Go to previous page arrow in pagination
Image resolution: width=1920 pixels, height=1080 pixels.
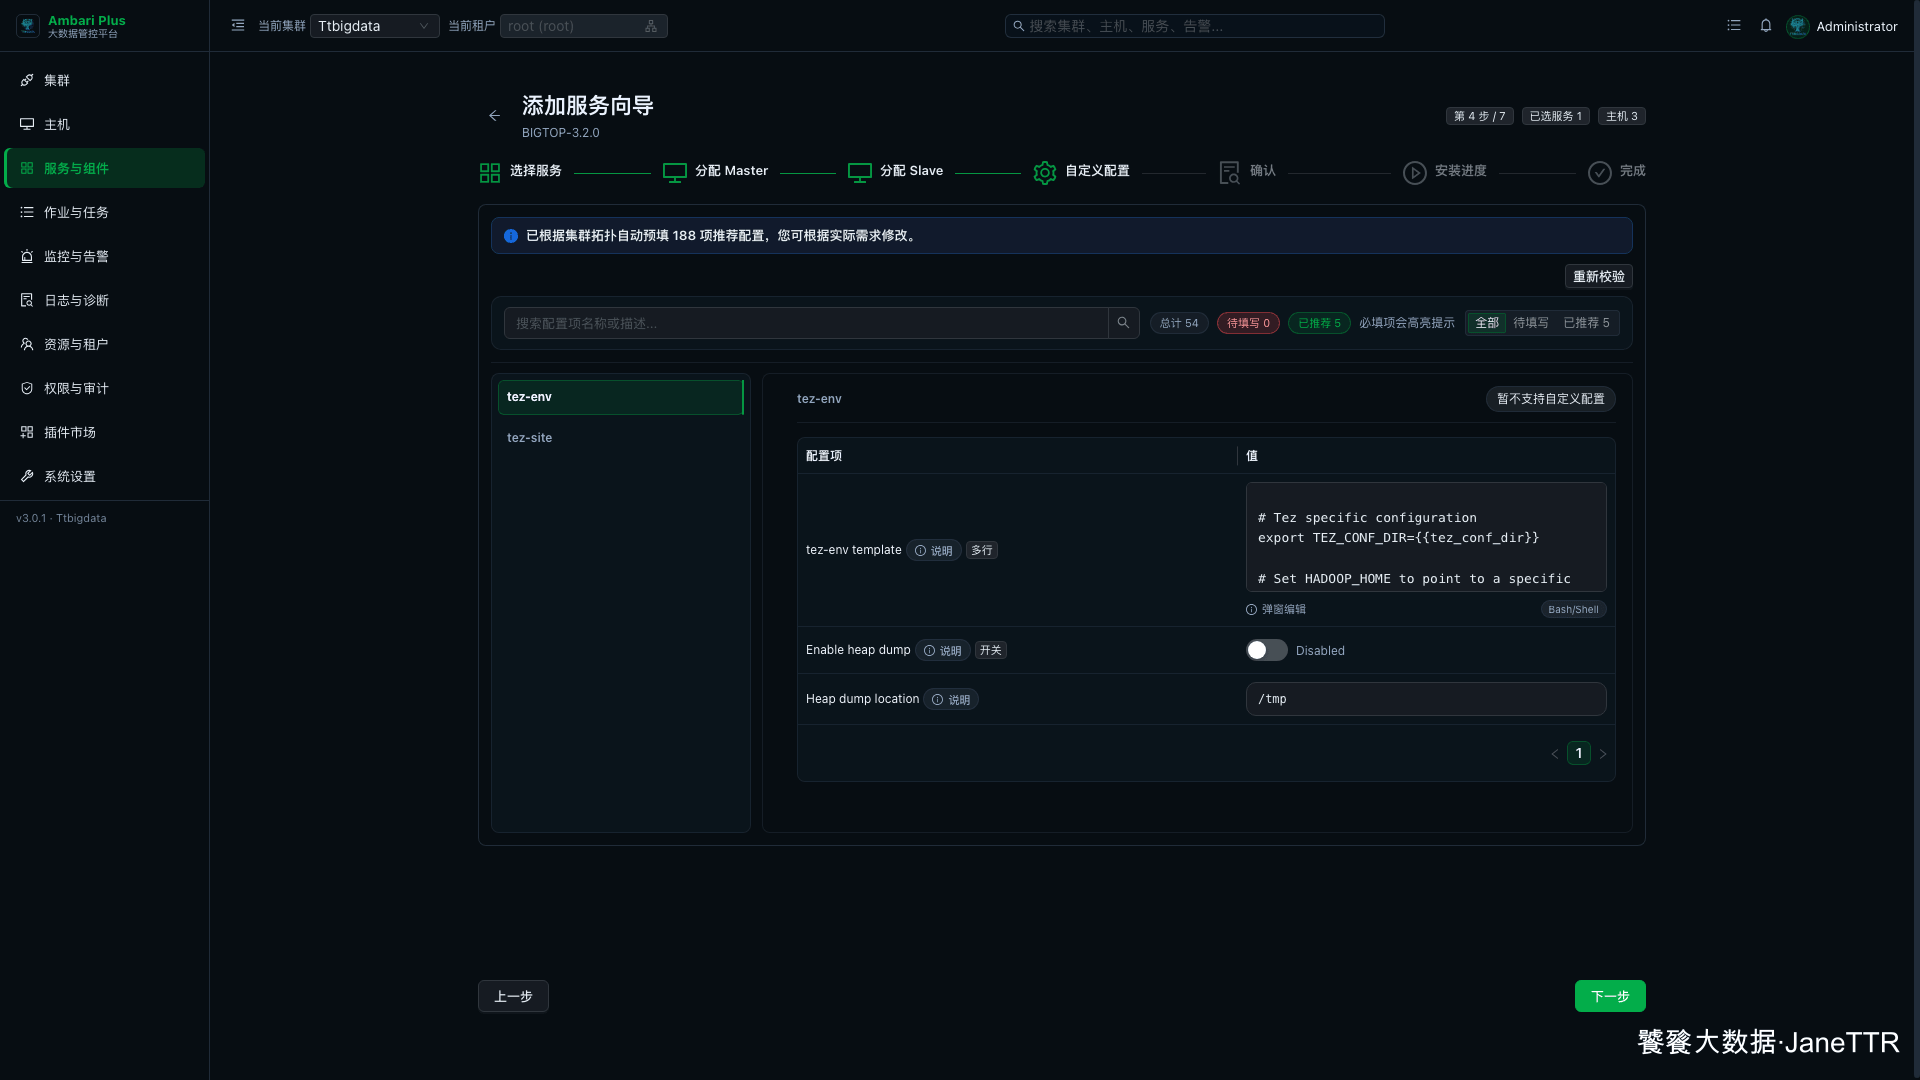(1555, 754)
